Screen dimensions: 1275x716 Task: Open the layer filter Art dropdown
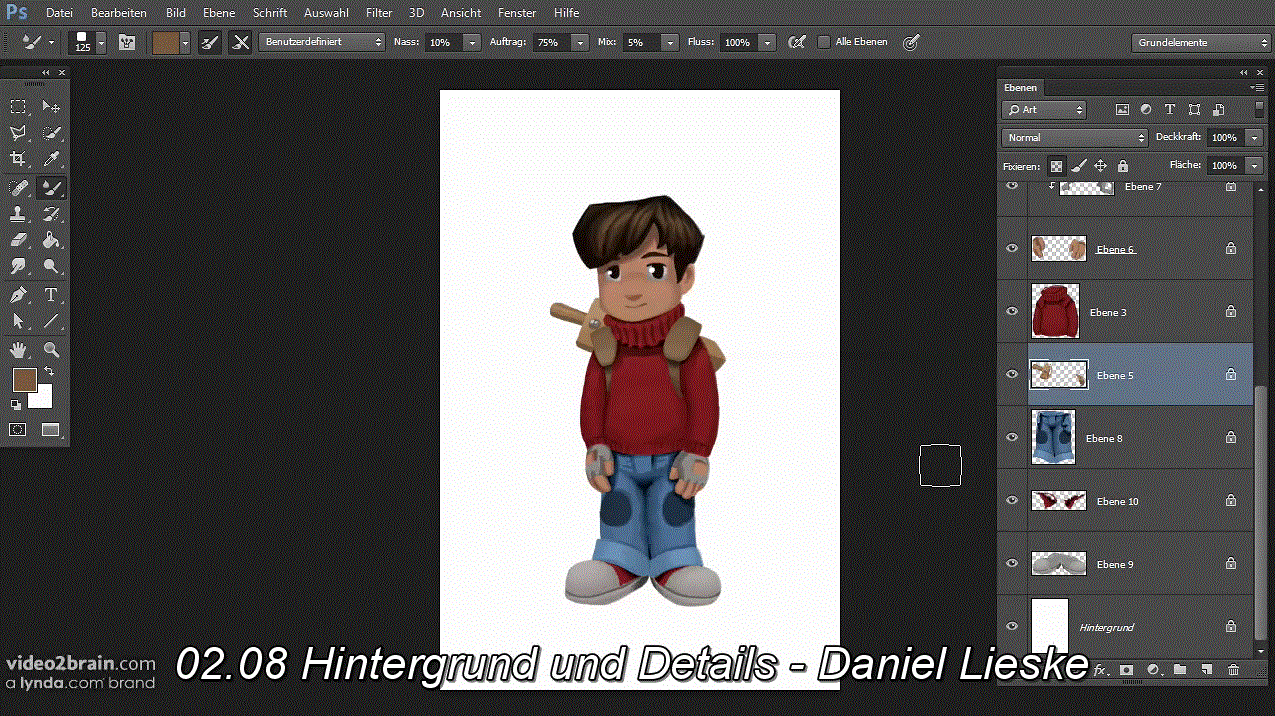pyautogui.click(x=1044, y=110)
